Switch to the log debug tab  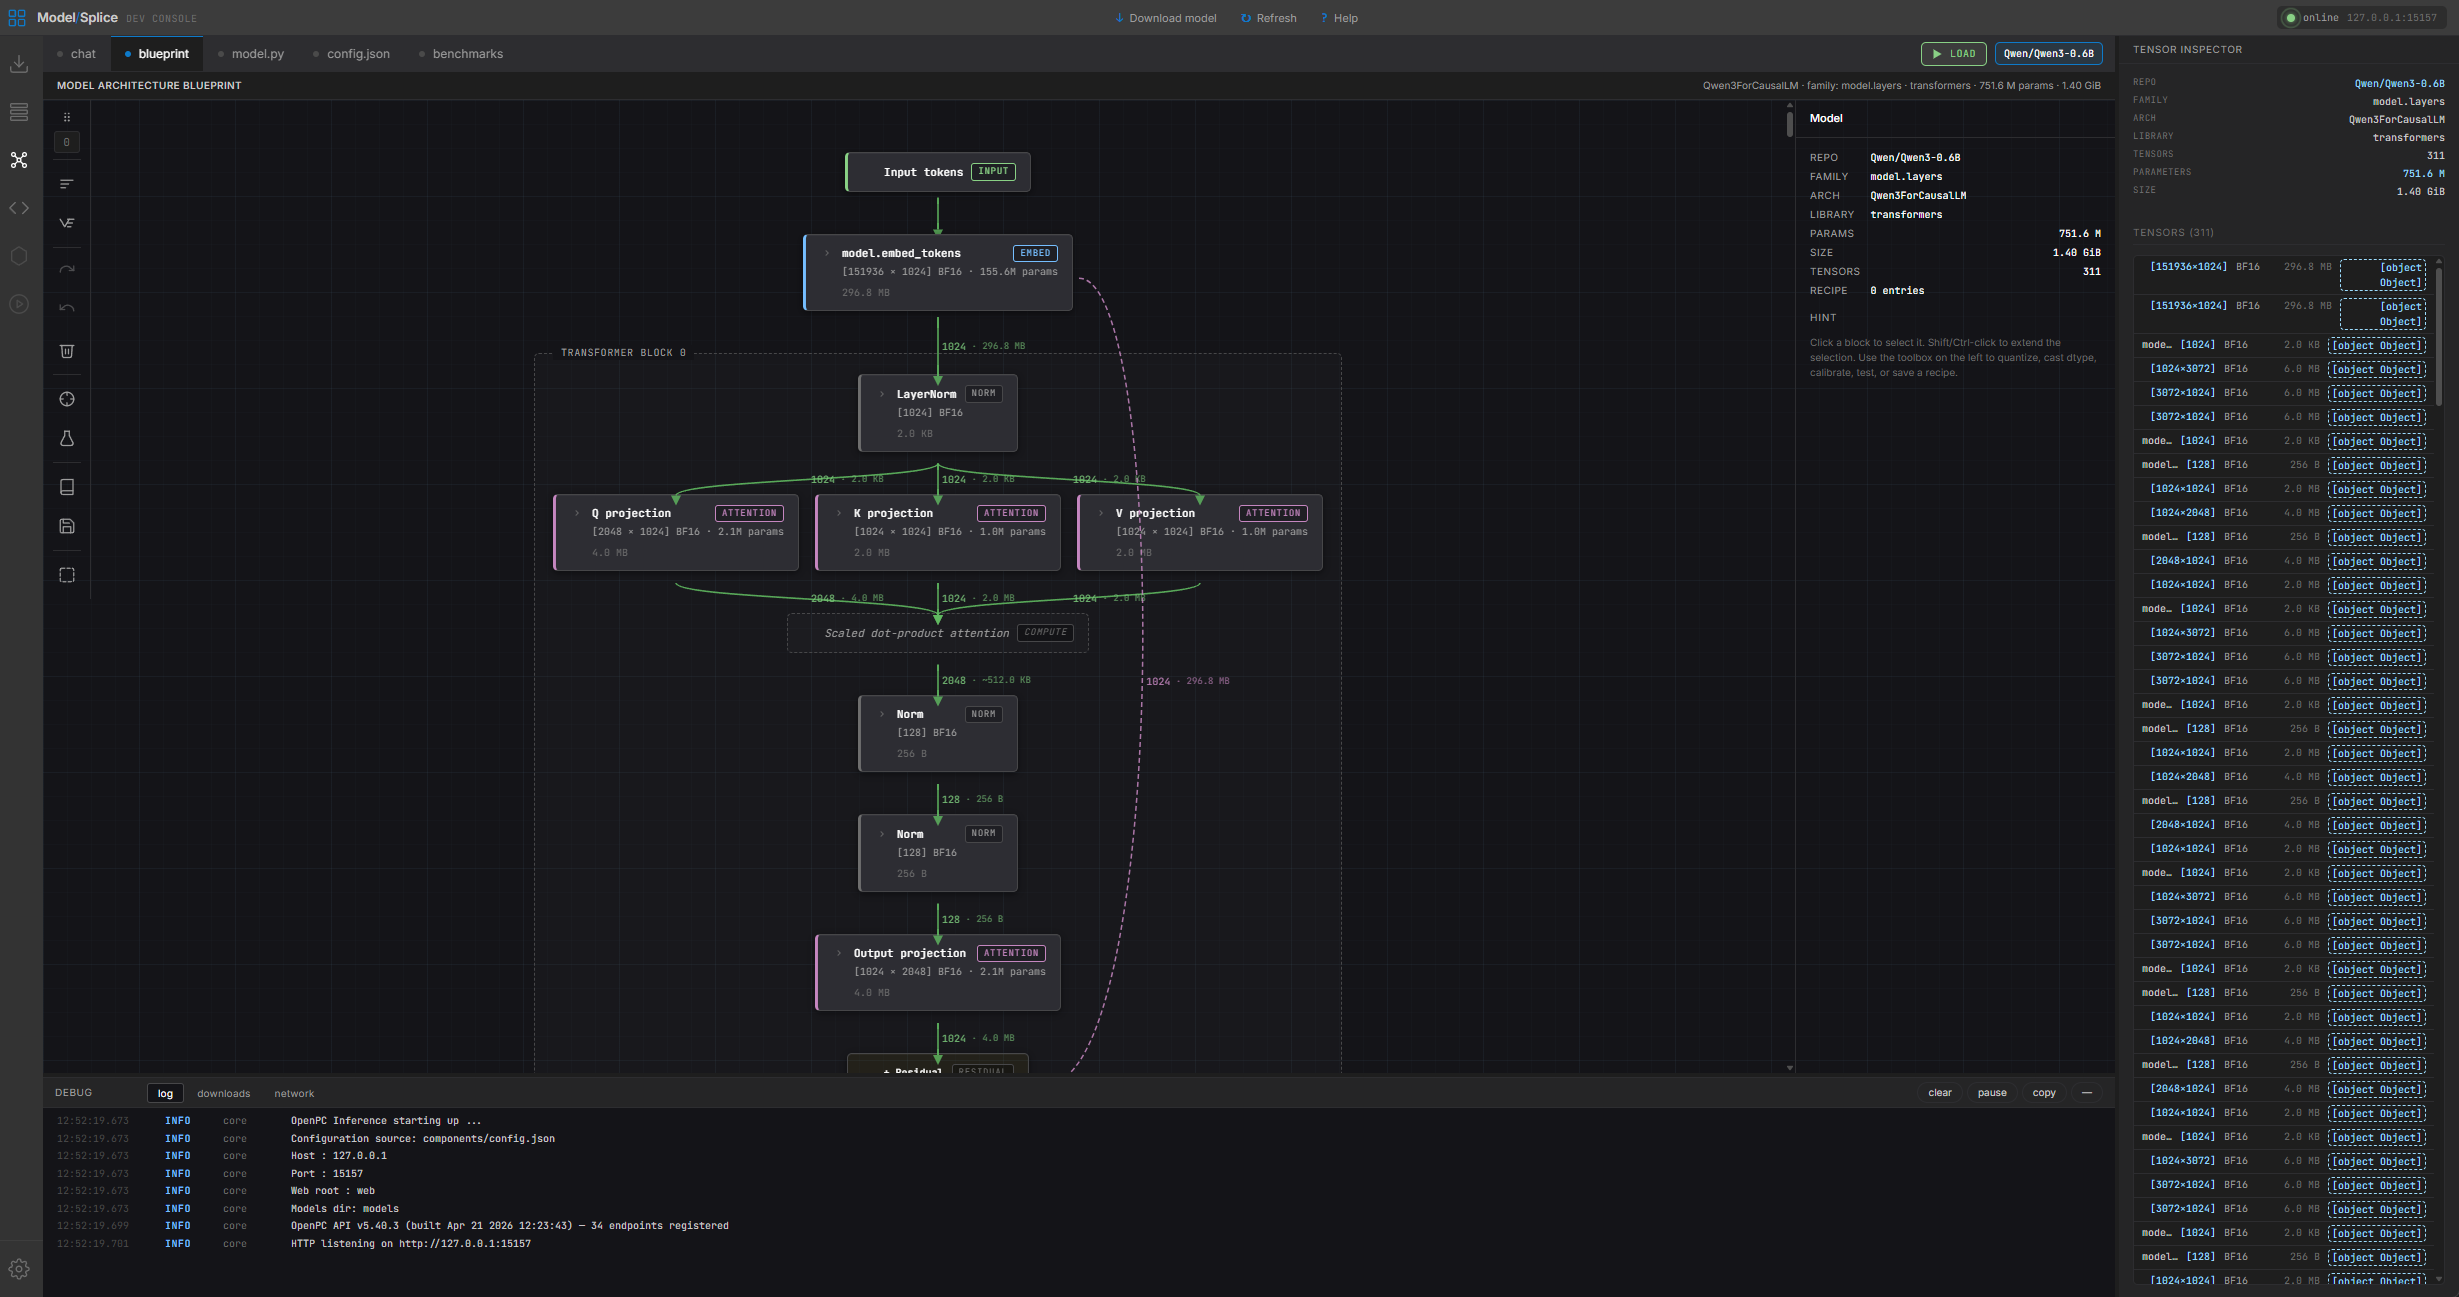(x=165, y=1093)
